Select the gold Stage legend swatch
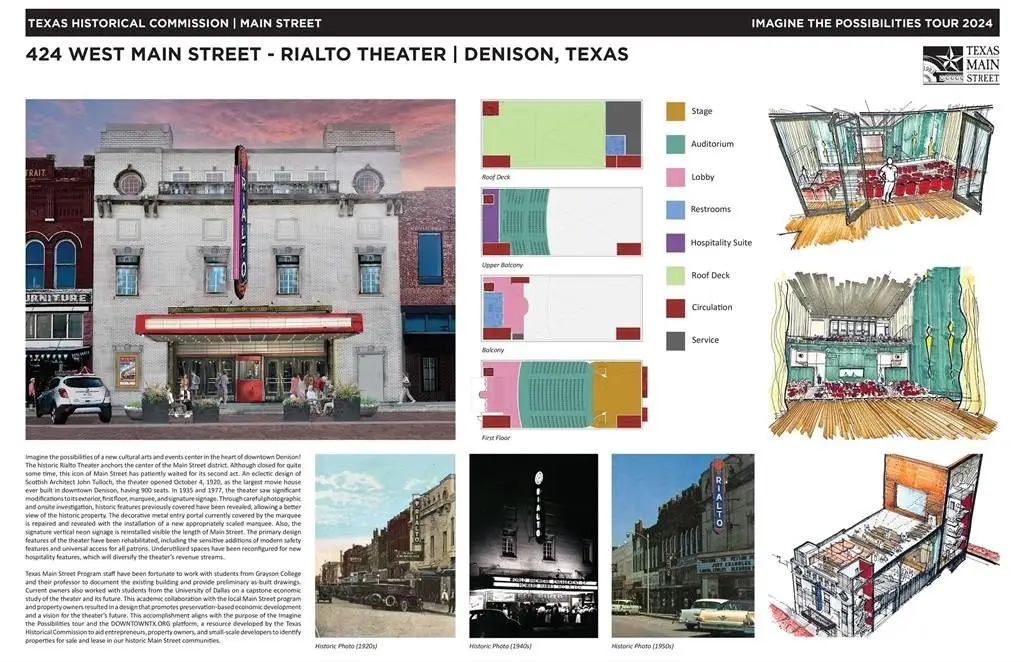 pos(676,112)
